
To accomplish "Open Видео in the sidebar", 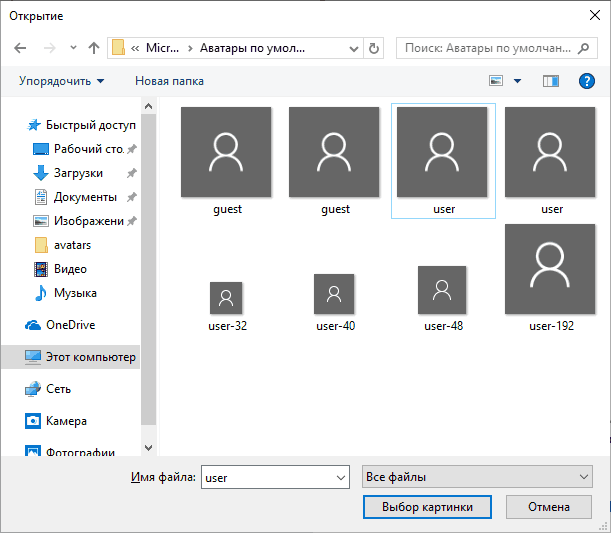I will coord(61,269).
